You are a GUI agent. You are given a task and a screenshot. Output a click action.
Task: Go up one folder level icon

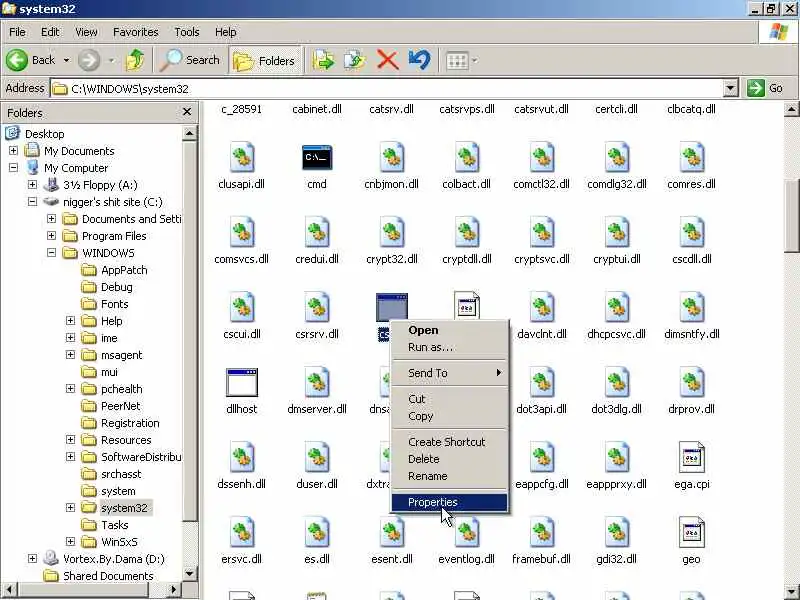(x=135, y=60)
